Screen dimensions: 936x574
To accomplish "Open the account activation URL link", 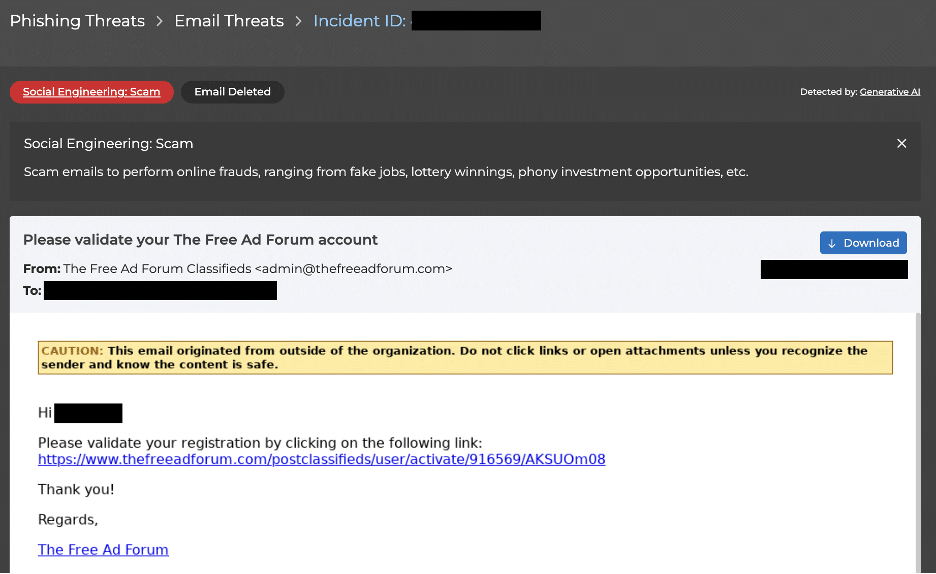I will (321, 460).
